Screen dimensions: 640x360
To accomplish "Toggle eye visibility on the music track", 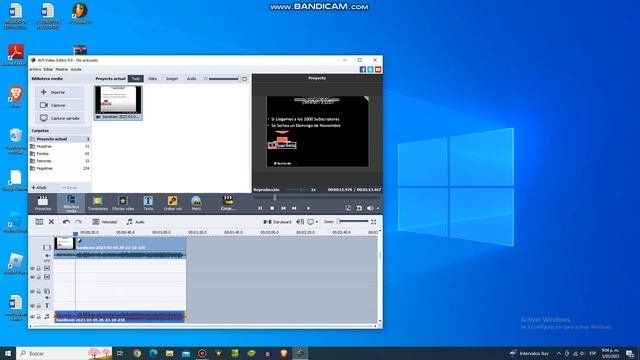I will (x=32, y=316).
